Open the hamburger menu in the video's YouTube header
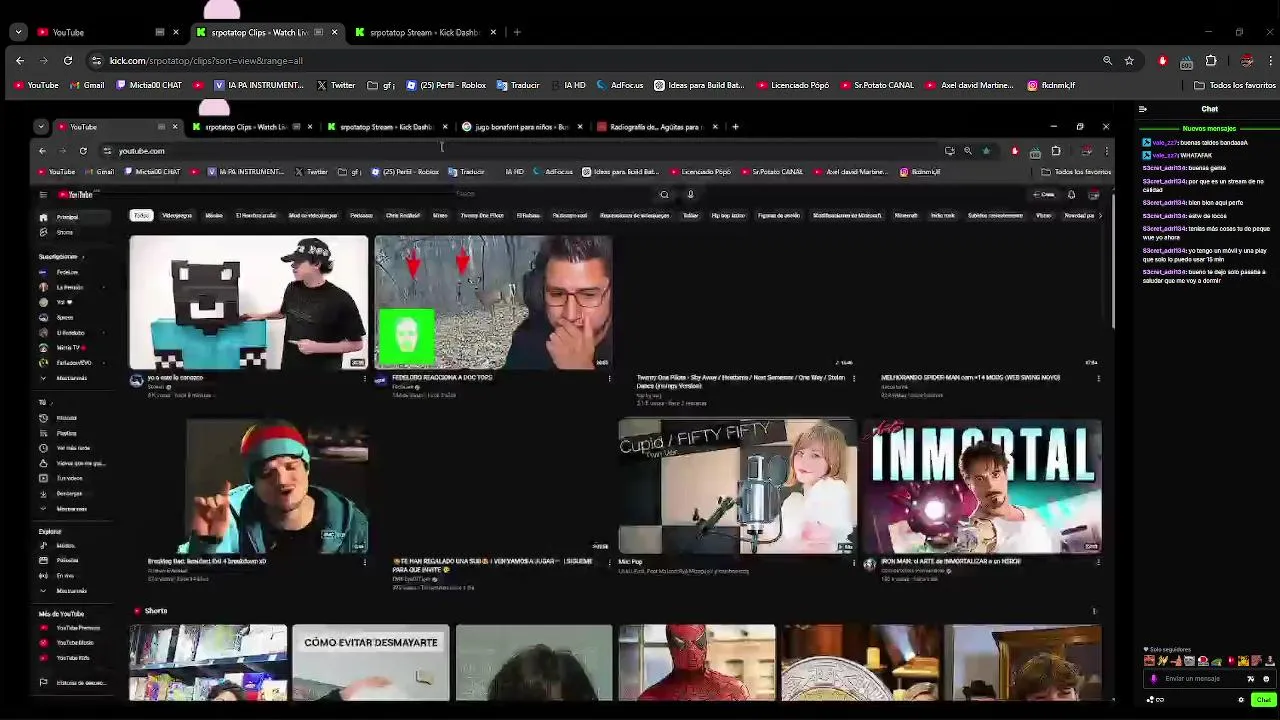Screen dimensions: 1280x720 pos(43,195)
